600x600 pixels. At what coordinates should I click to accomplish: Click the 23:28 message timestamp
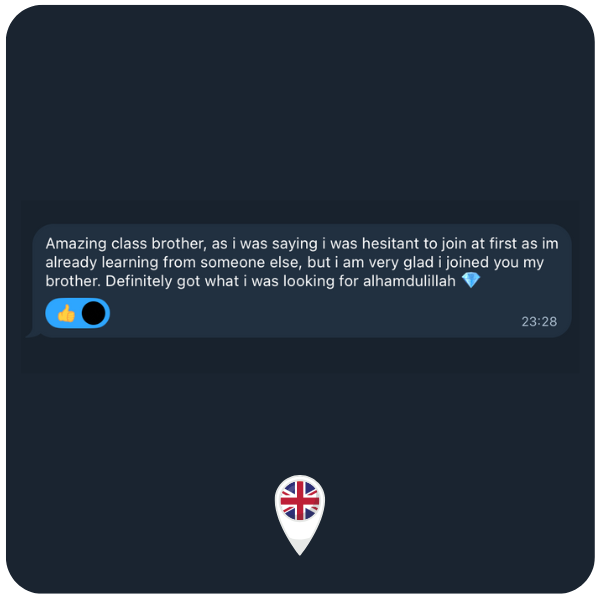pos(539,321)
